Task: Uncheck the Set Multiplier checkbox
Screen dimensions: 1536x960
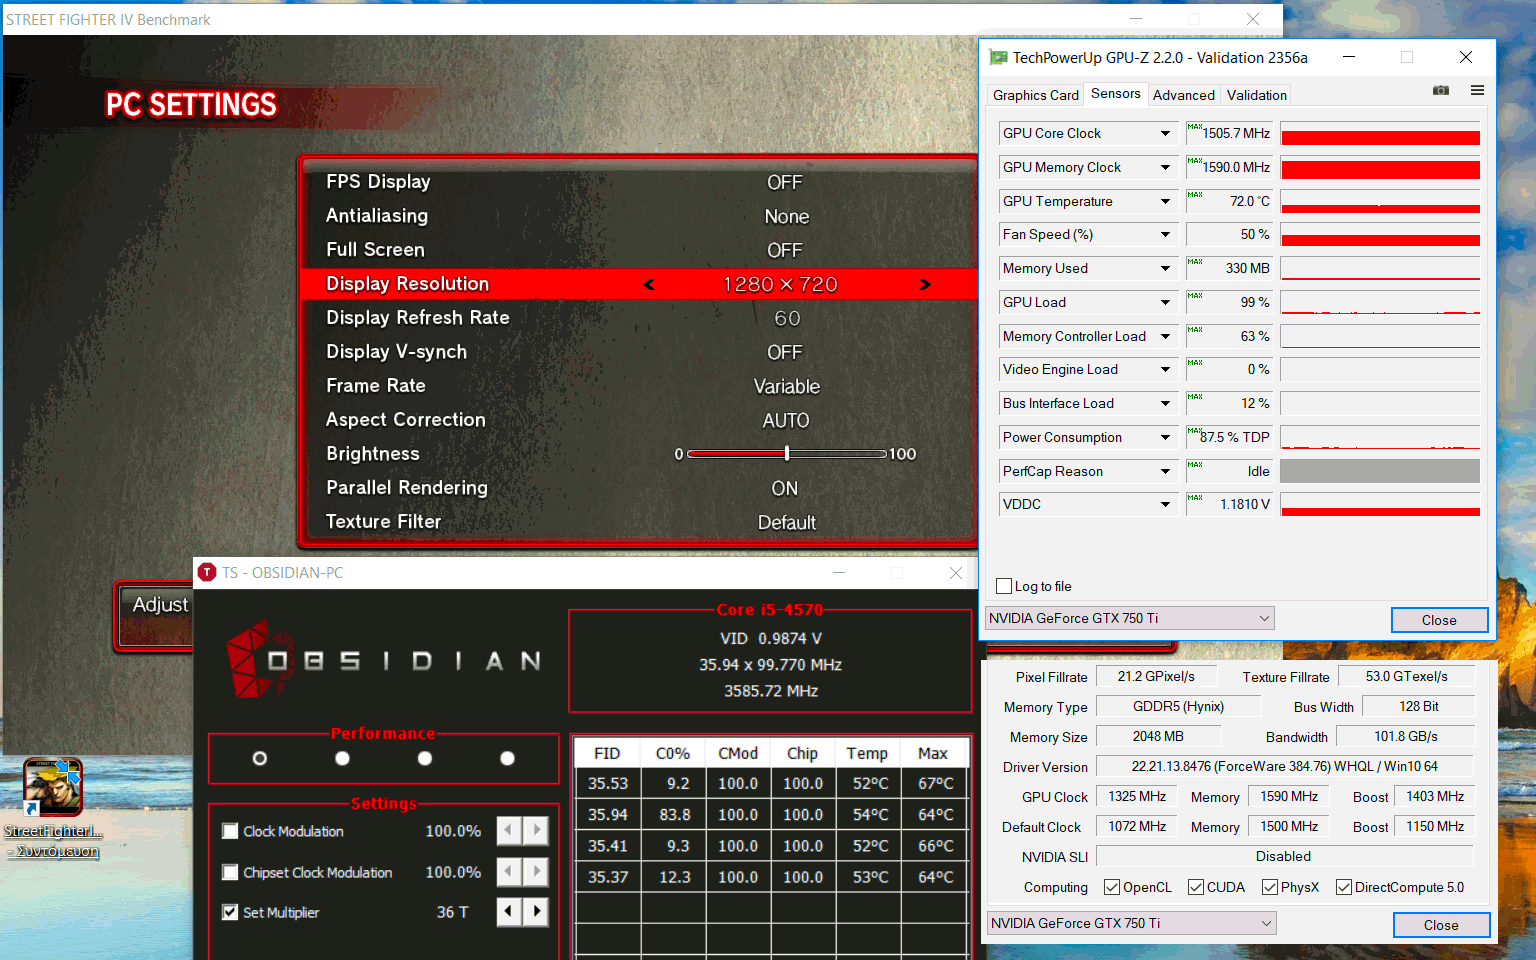Action: pyautogui.click(x=230, y=912)
